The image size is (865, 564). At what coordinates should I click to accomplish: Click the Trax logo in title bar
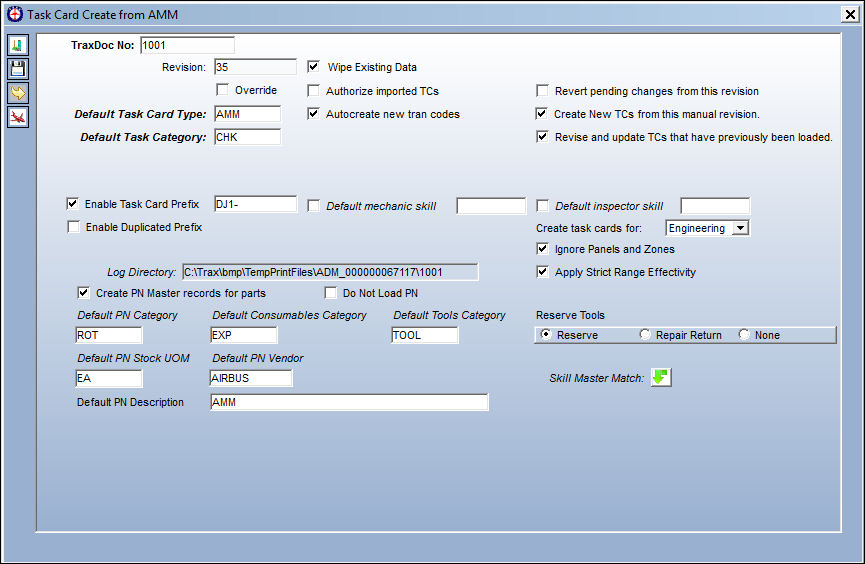point(15,14)
